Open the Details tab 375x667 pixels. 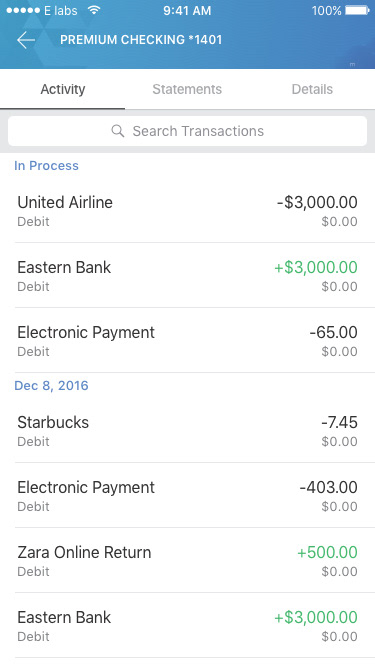312,89
